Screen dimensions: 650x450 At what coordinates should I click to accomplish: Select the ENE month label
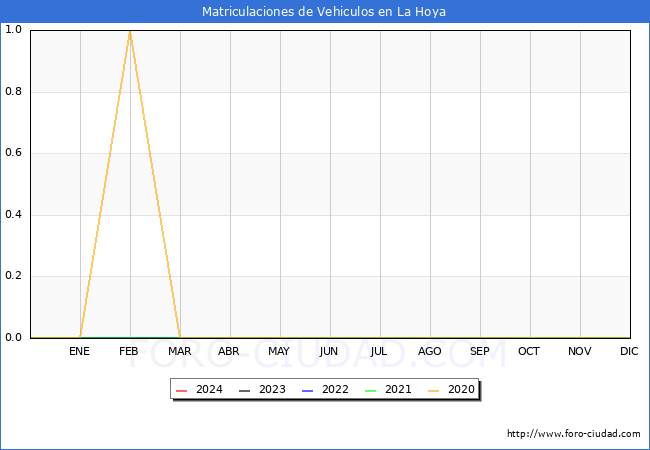pyautogui.click(x=80, y=352)
